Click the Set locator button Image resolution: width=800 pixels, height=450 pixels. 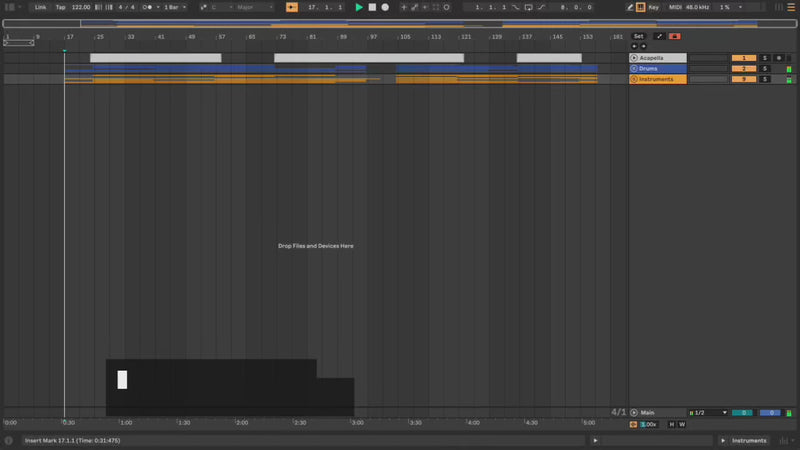click(638, 36)
